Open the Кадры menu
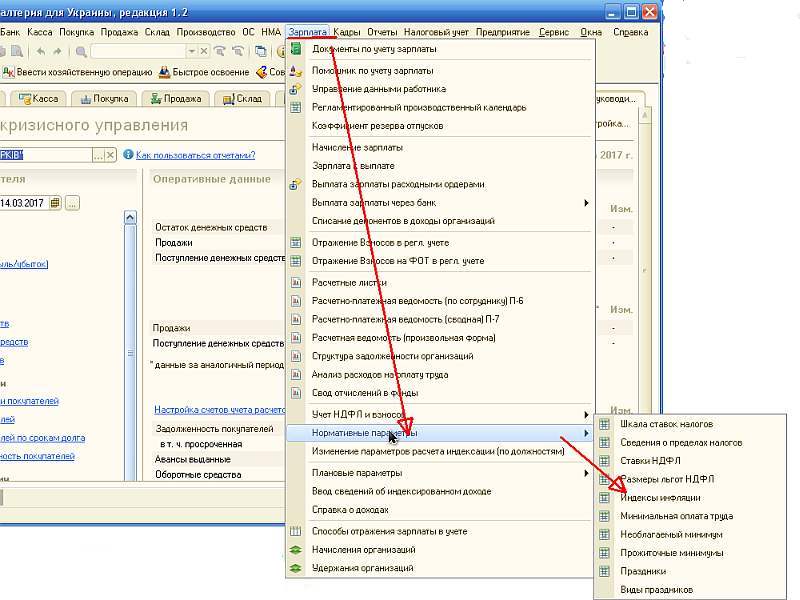 coord(347,32)
